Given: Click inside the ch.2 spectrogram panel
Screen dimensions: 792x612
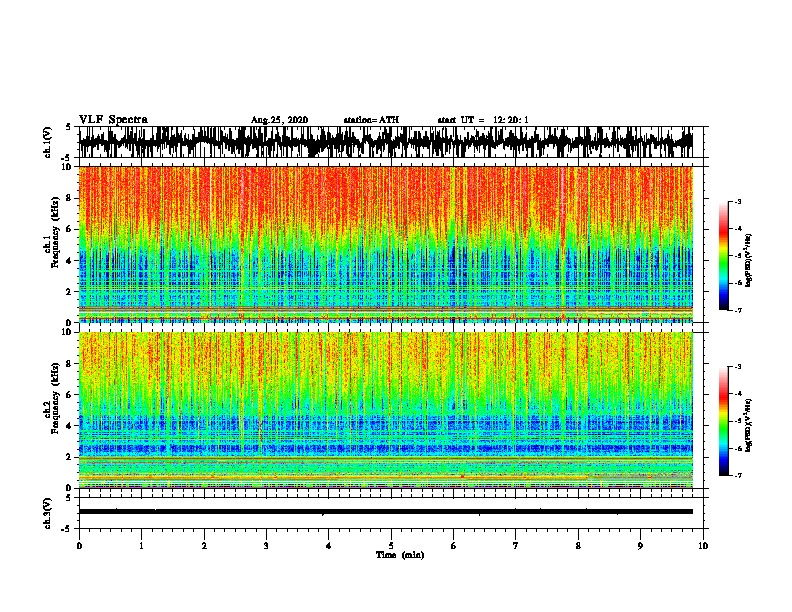Looking at the screenshot, I should click(x=385, y=410).
